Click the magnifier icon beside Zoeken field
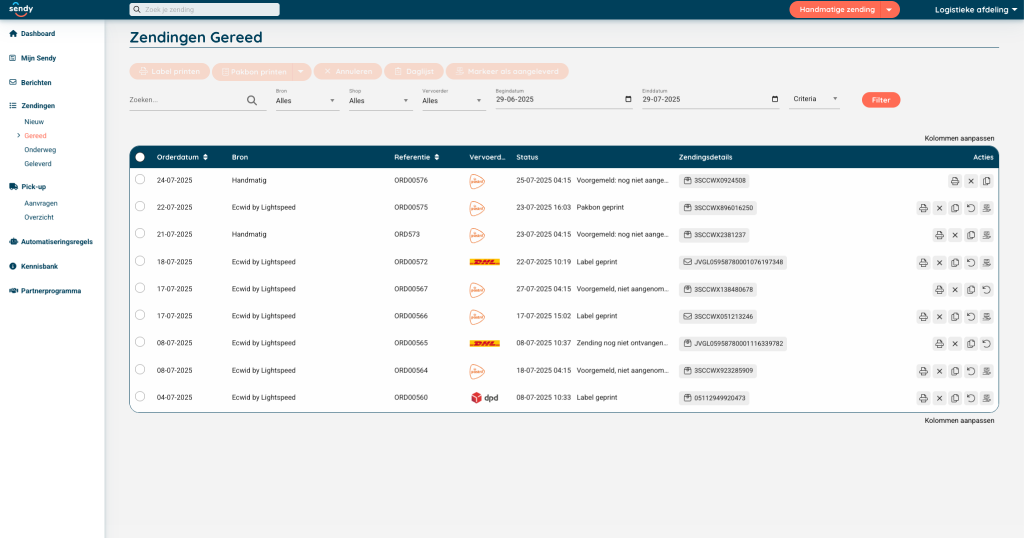The image size is (1024, 538). [x=251, y=101]
